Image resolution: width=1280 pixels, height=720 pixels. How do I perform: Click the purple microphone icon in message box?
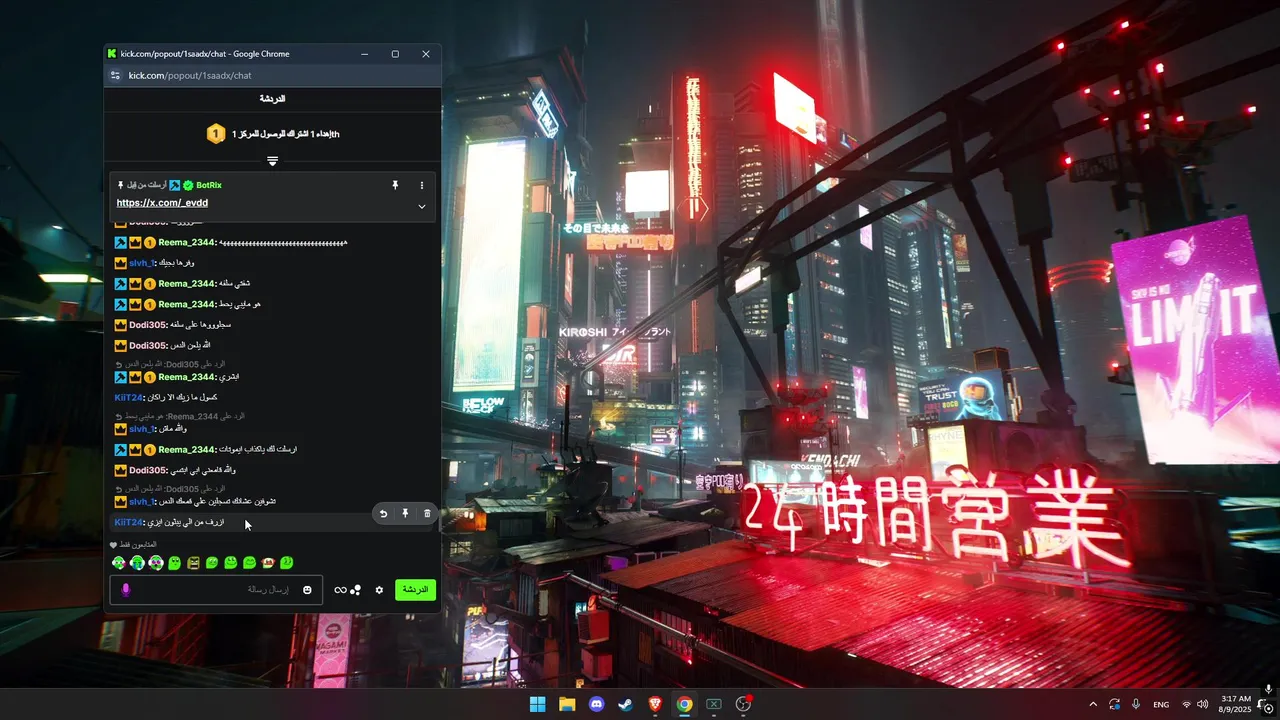tap(126, 590)
